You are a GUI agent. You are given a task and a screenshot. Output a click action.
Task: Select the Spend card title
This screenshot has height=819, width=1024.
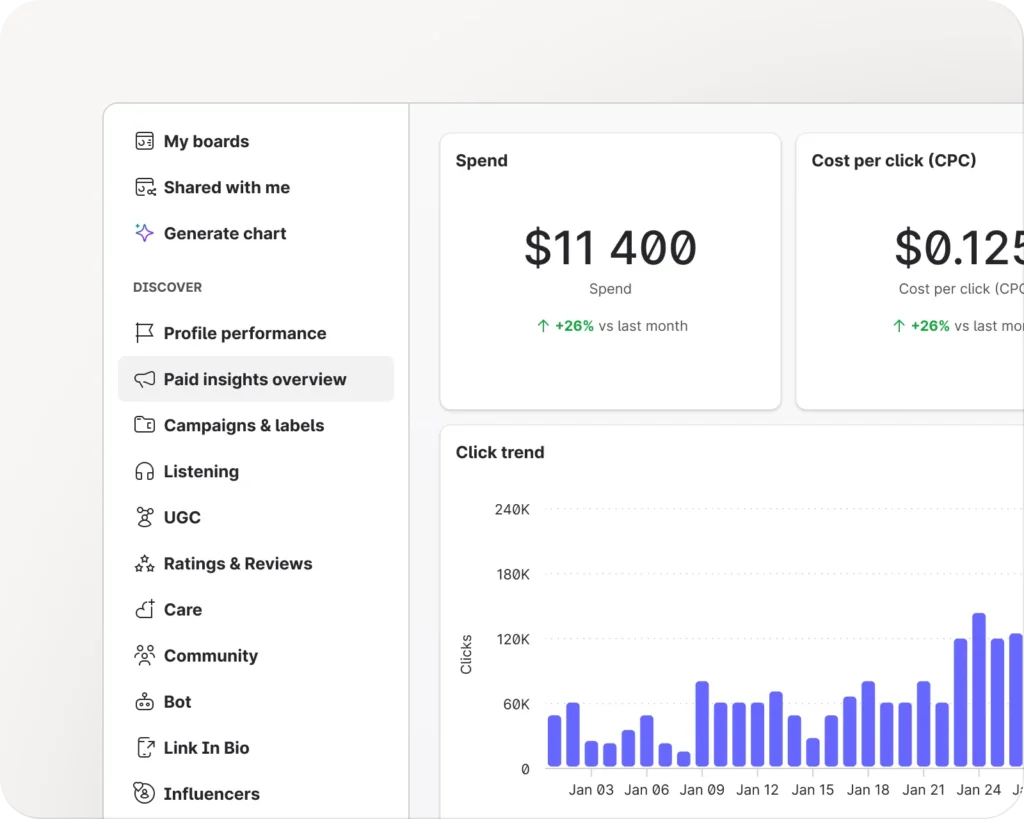[481, 161]
